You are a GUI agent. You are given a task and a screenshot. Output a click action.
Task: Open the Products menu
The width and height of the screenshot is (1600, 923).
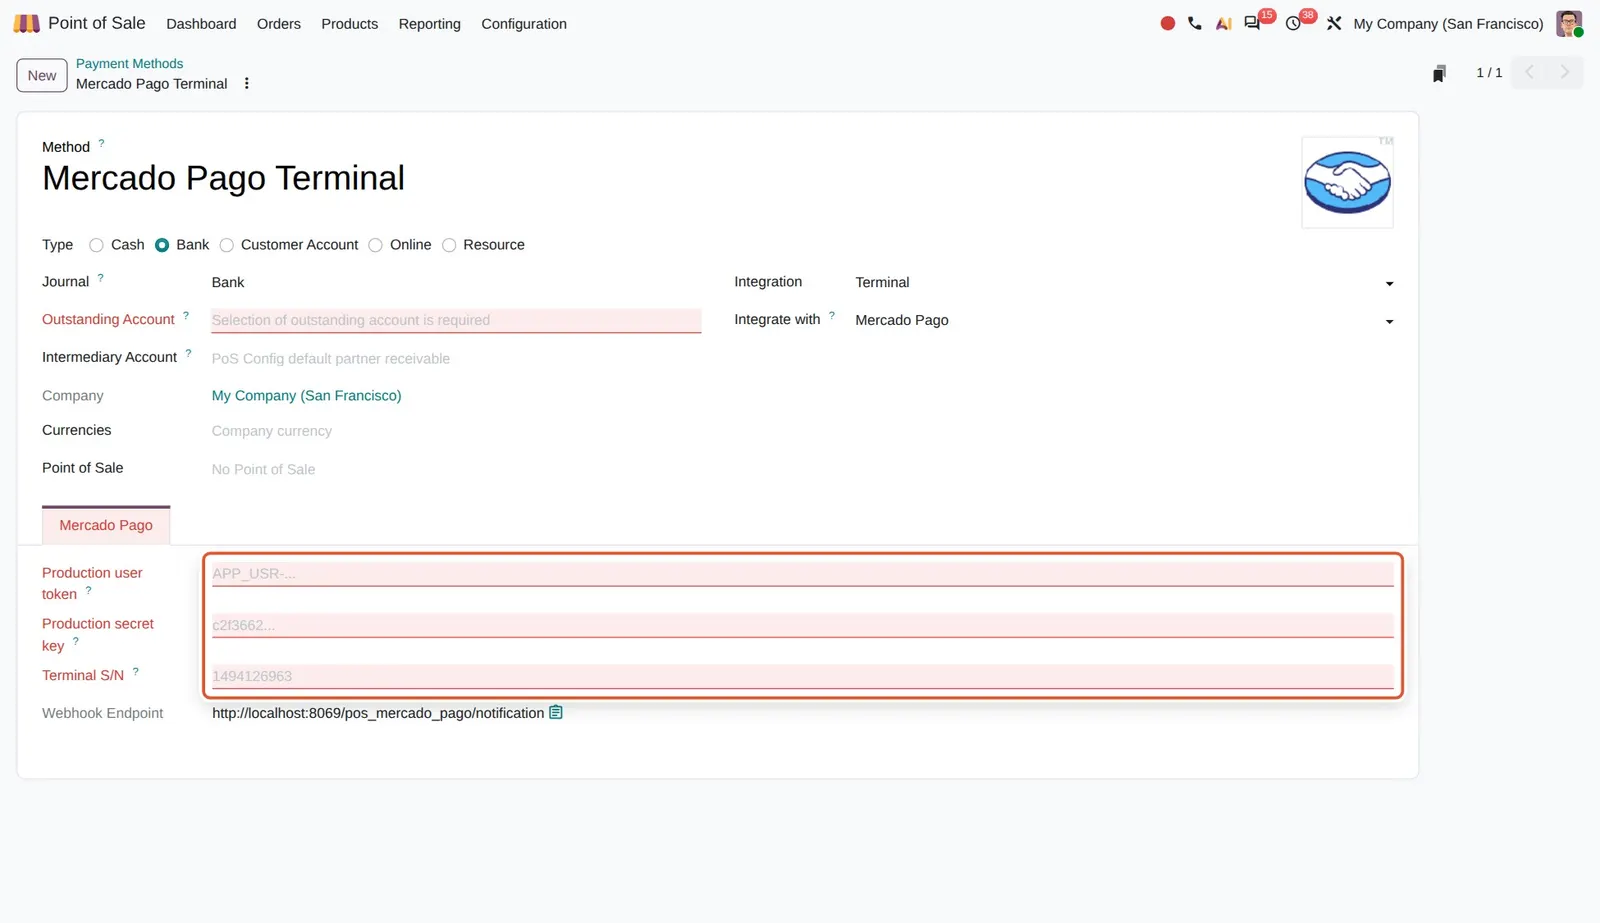click(x=350, y=24)
